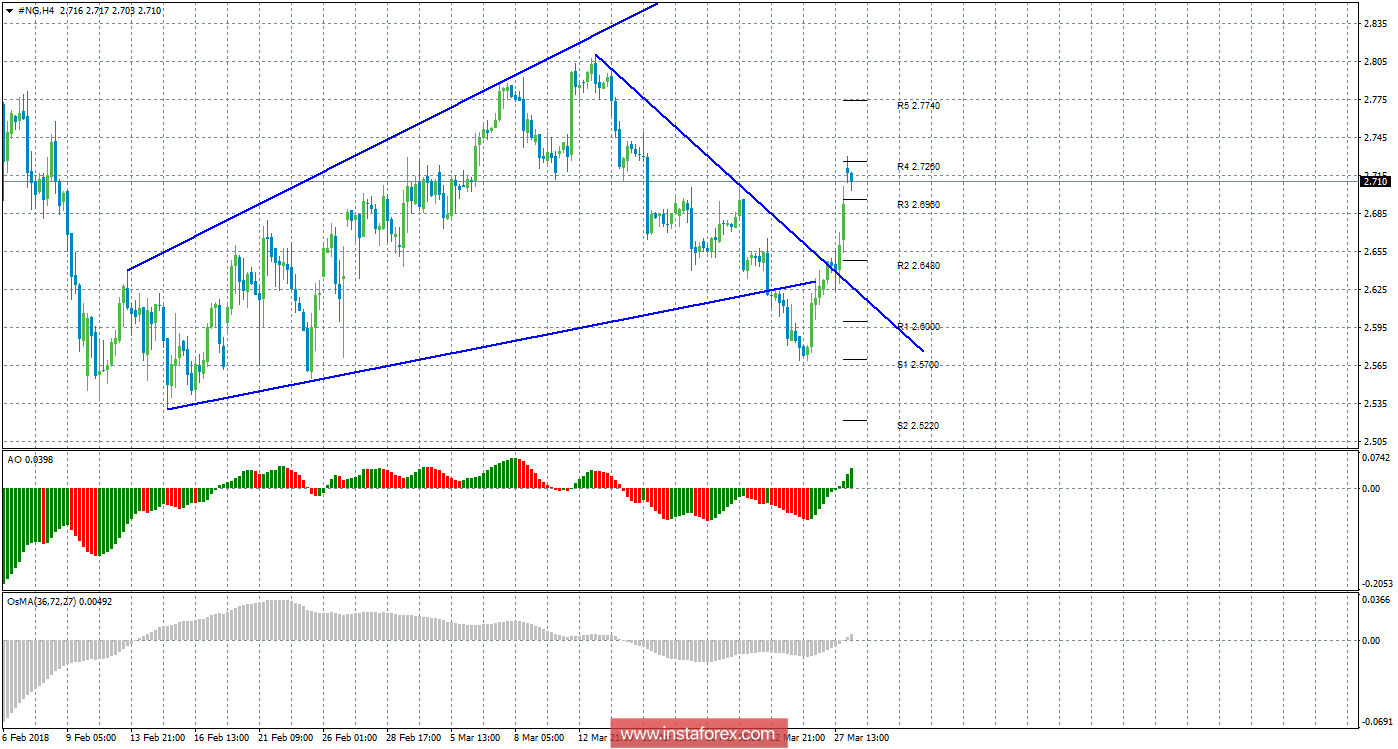Click the 2.655 price axis value

point(1376,251)
